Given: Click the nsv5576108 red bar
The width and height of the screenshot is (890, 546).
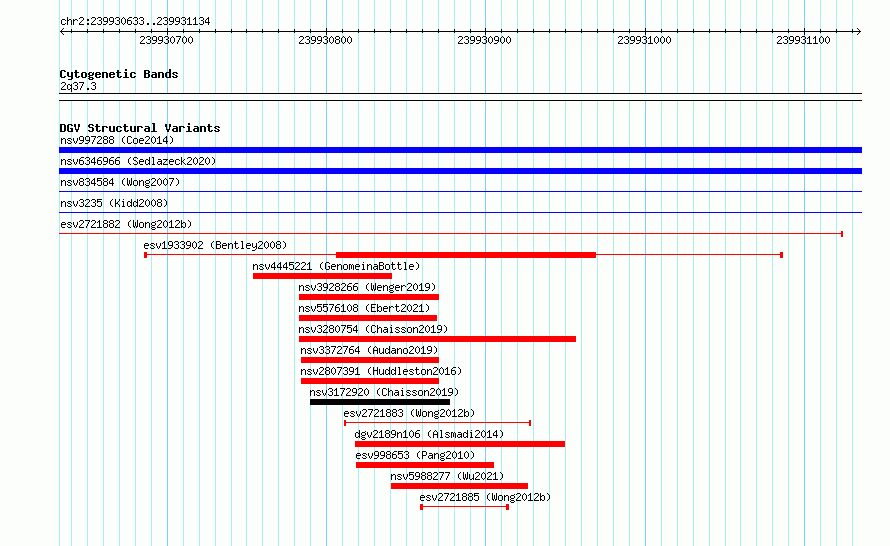Looking at the screenshot, I should click(368, 318).
